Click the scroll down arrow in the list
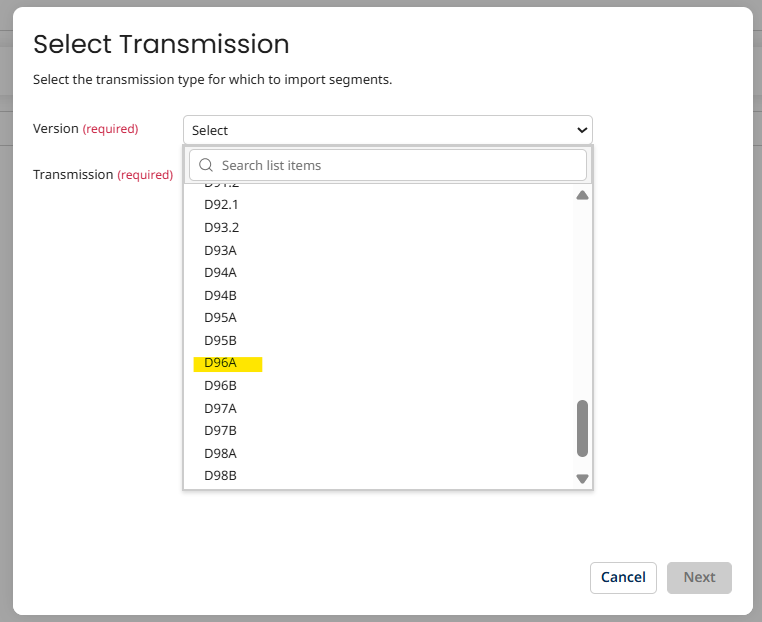This screenshot has height=622, width=762. [582, 479]
